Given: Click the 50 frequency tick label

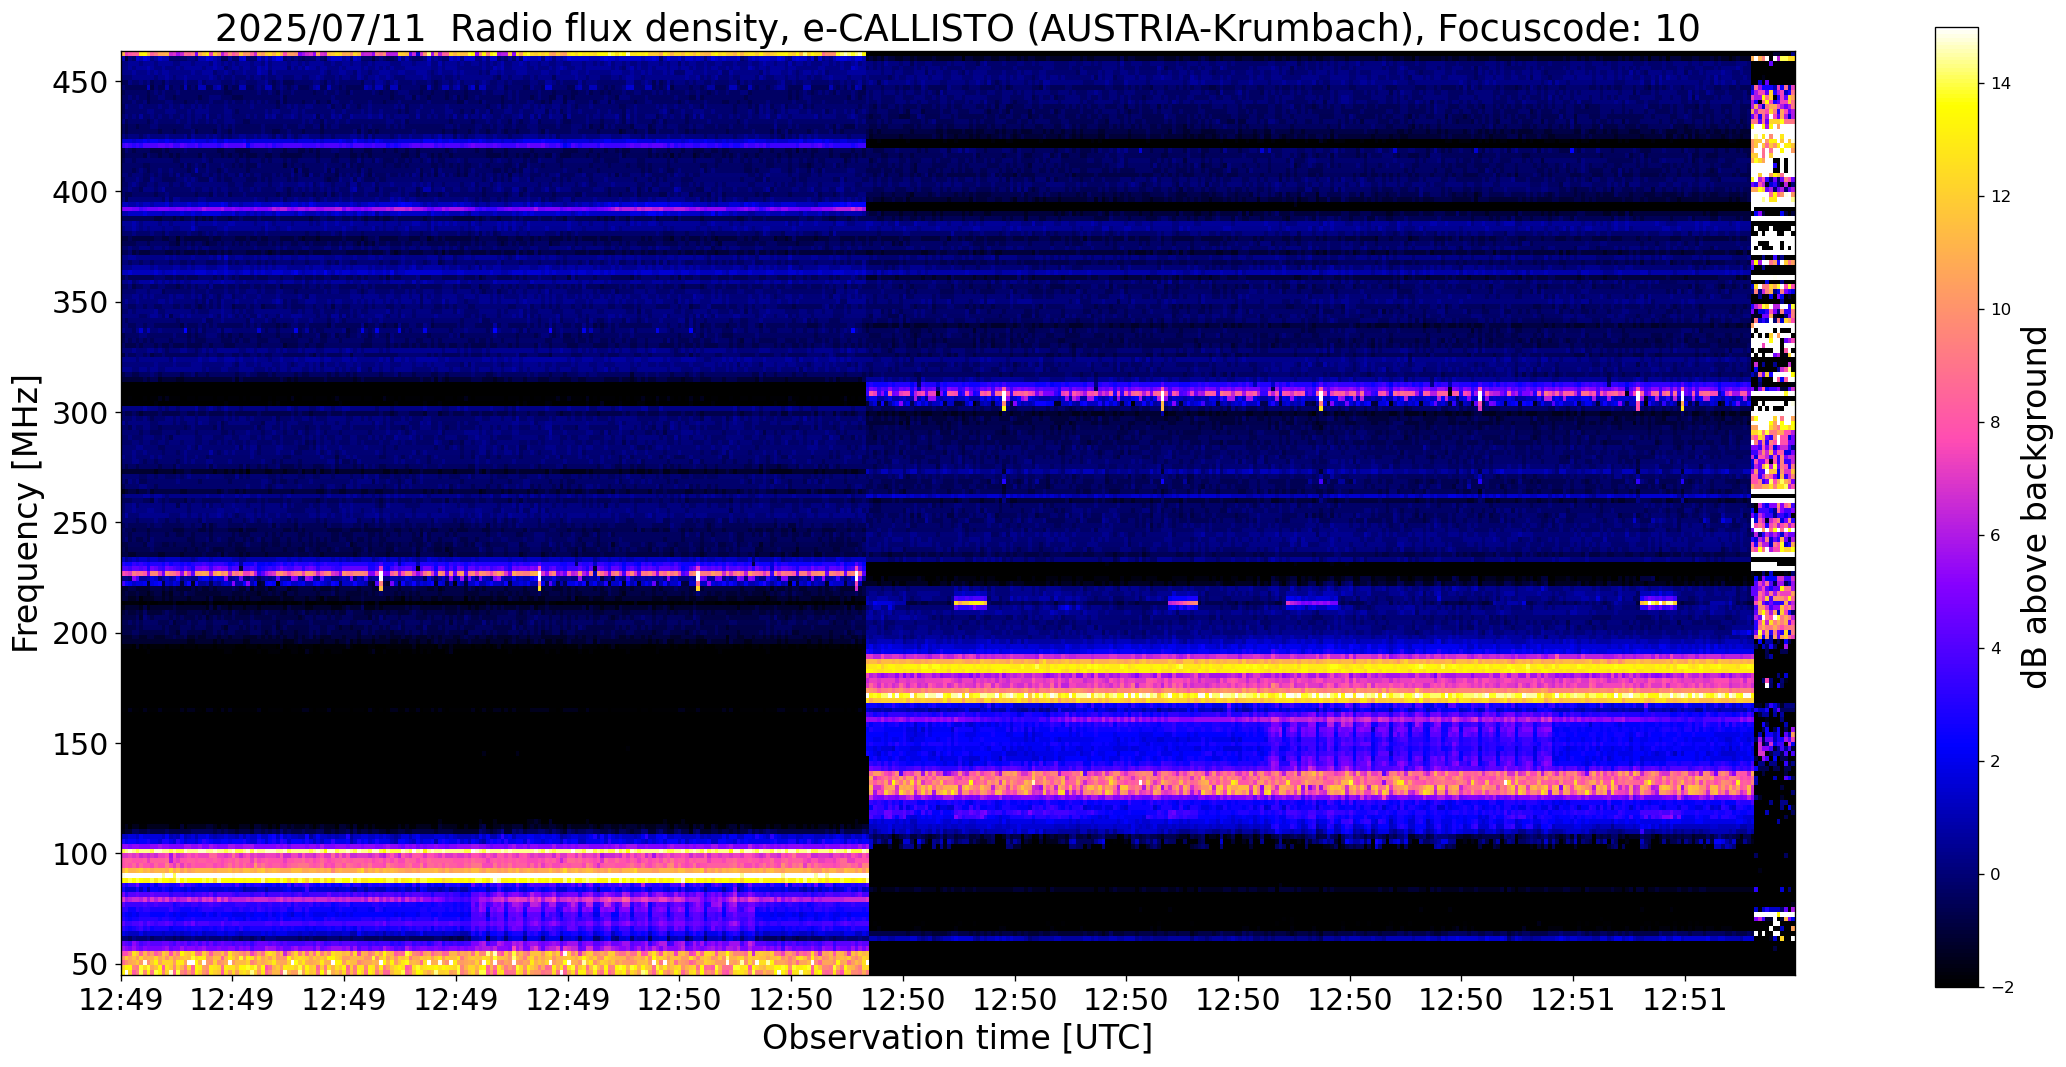Looking at the screenshot, I should tap(90, 965).
